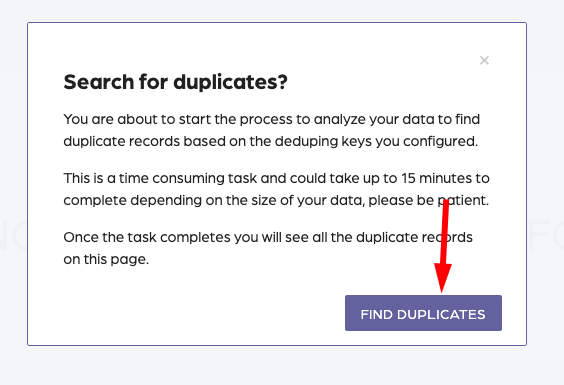Click the FIND DUPLICATES button
564x385 pixels.
[423, 313]
